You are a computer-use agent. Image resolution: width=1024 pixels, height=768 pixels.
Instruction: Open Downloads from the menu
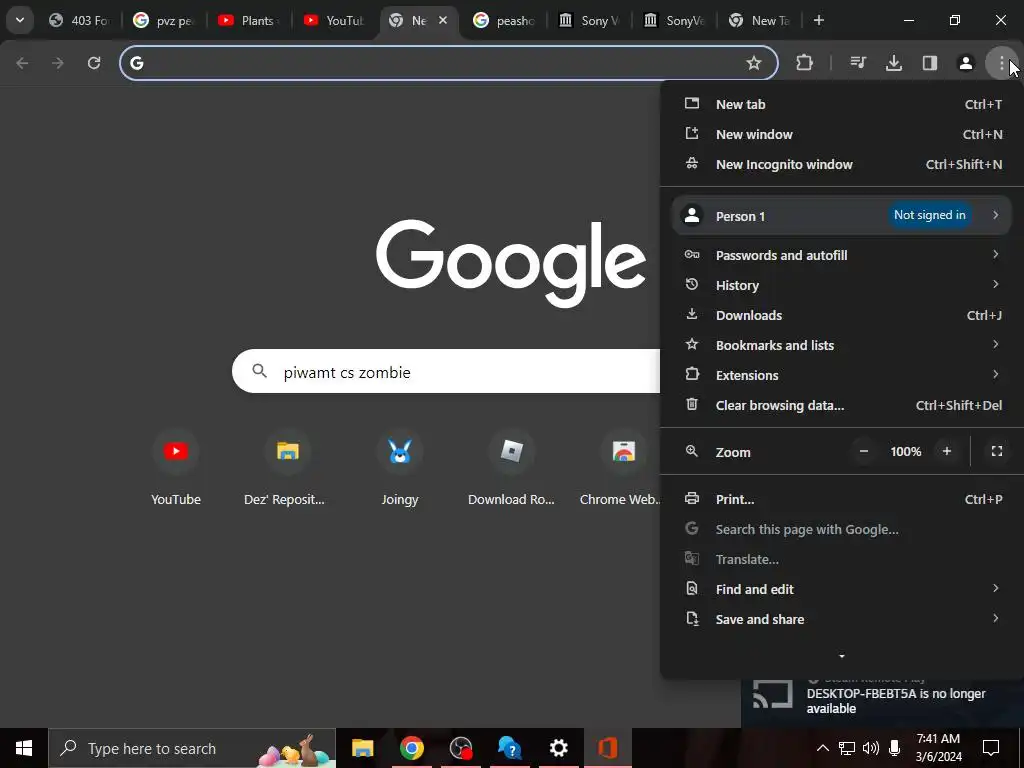coord(842,315)
